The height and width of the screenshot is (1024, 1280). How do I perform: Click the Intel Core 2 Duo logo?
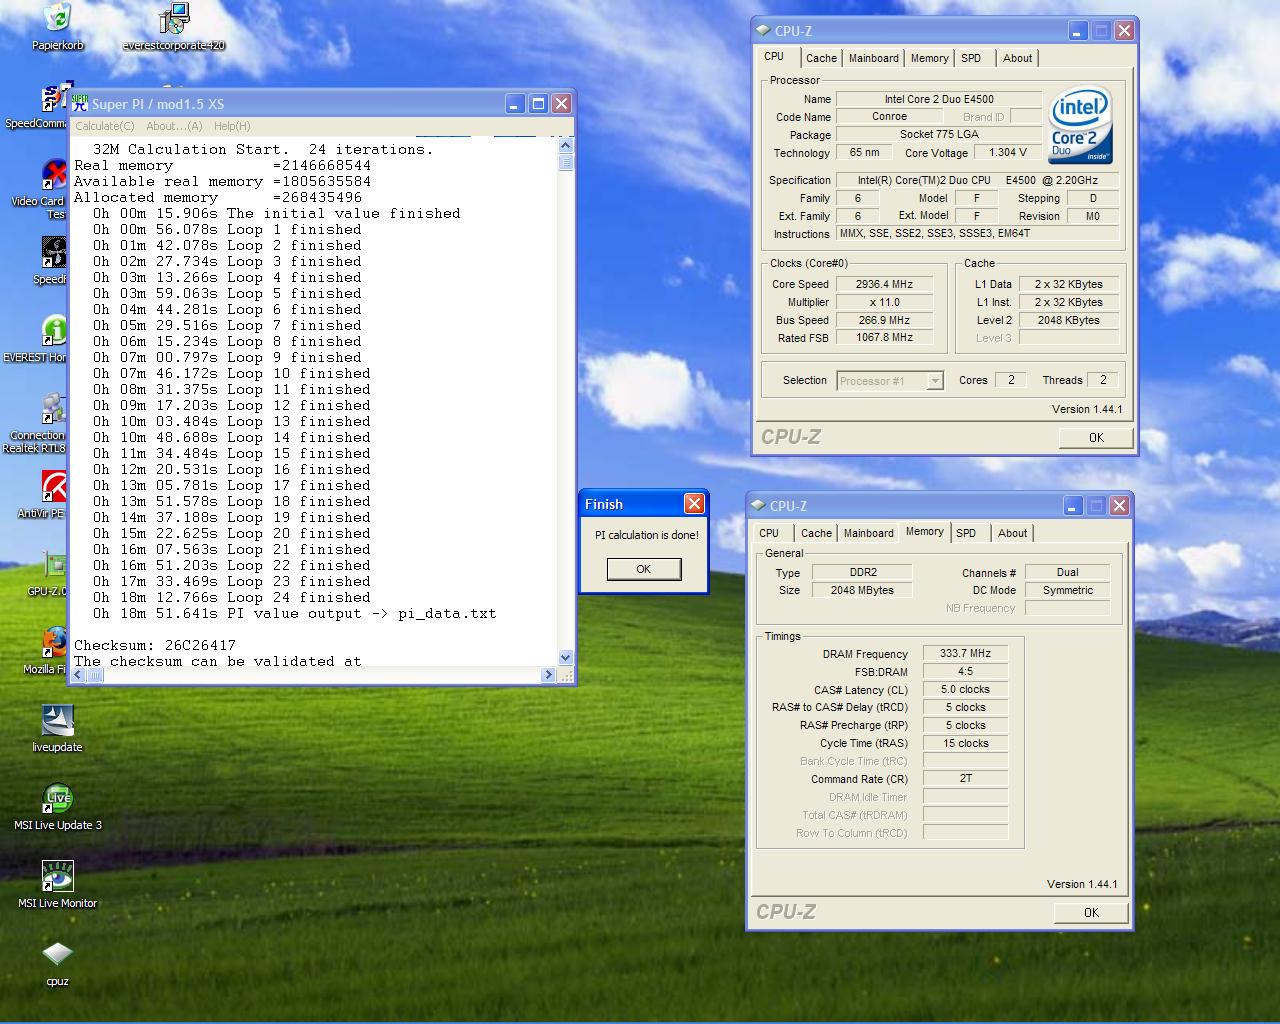pyautogui.click(x=1080, y=125)
